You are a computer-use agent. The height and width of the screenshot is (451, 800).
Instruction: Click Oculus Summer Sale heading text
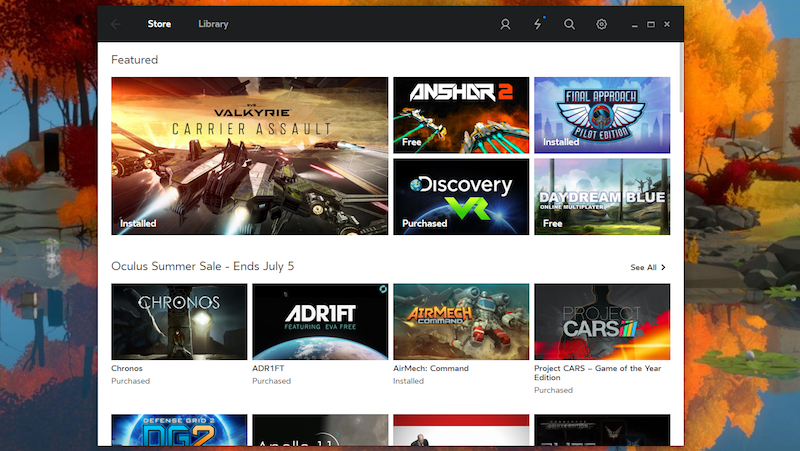[x=203, y=266]
